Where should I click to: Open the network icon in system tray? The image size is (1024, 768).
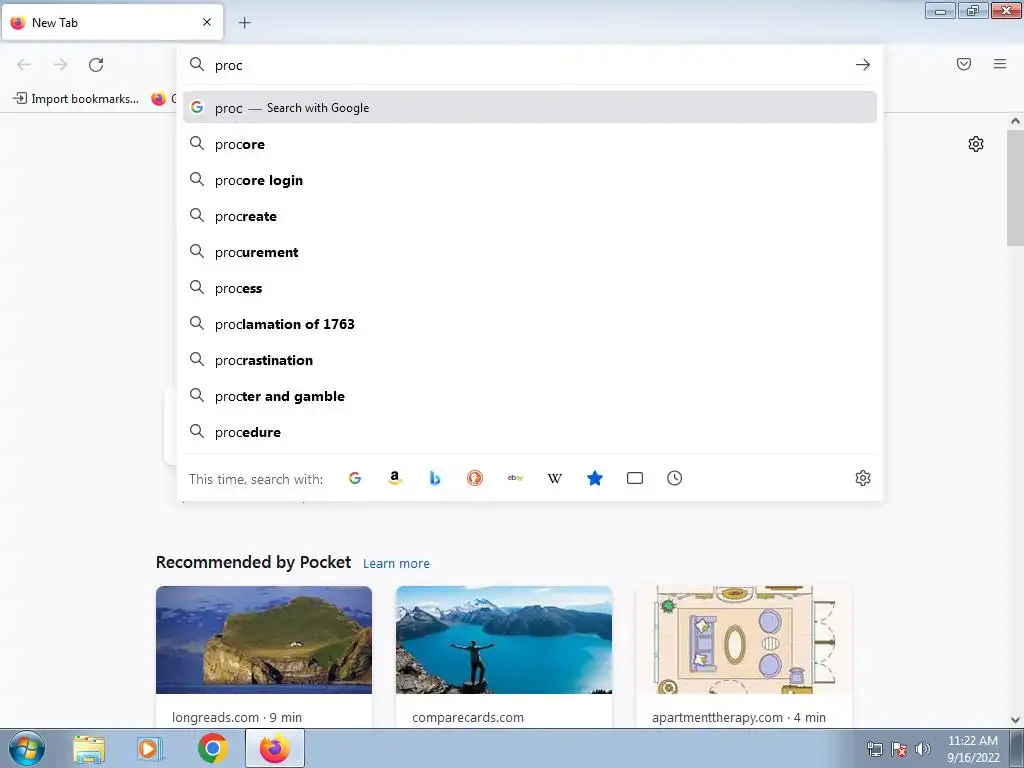[874, 749]
